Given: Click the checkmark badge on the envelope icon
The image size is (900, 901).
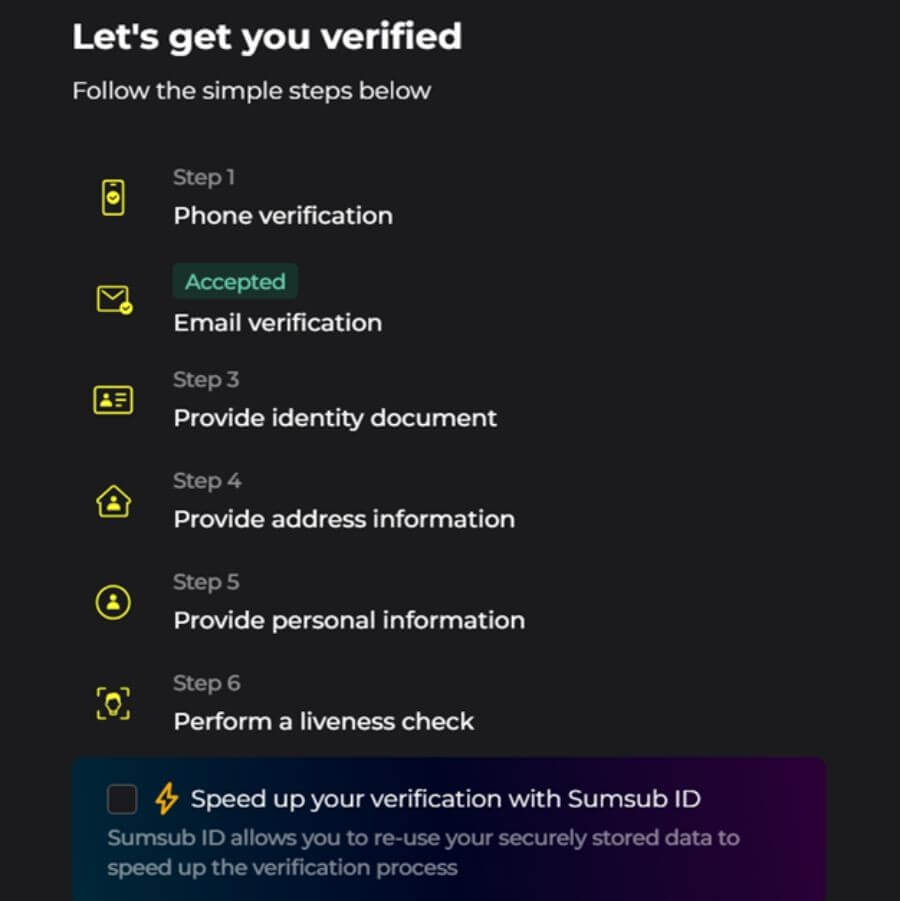Looking at the screenshot, I should pyautogui.click(x=124, y=310).
